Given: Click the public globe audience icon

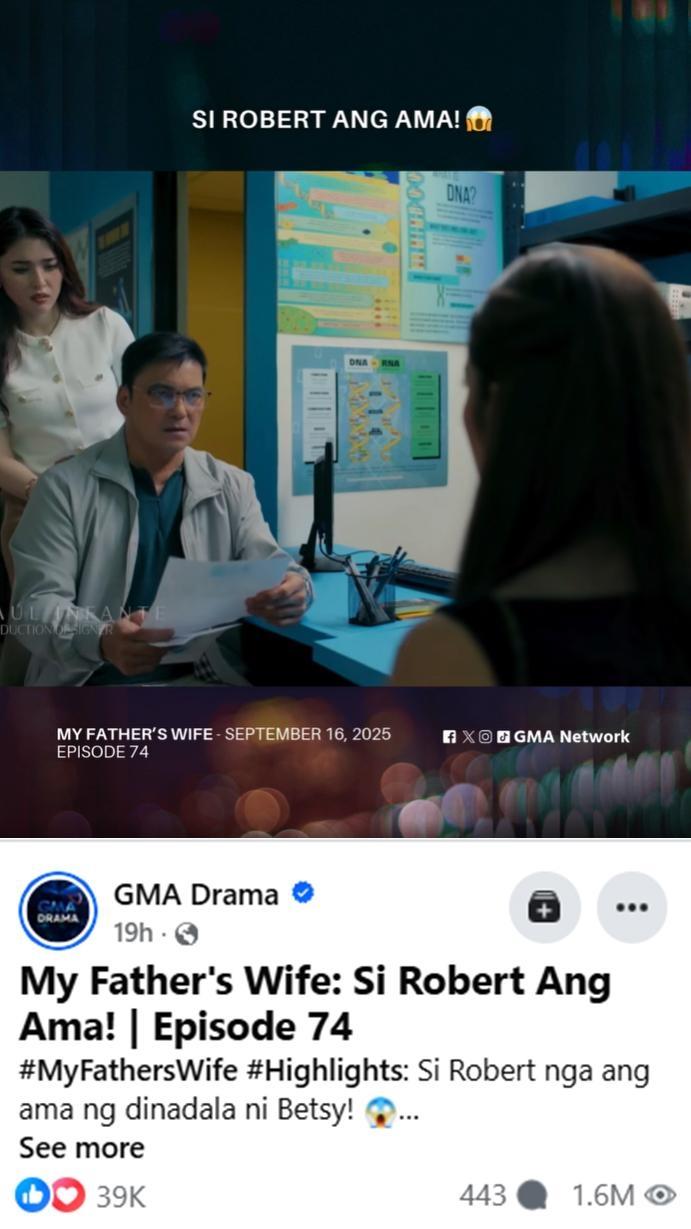Looking at the screenshot, I should point(186,934).
